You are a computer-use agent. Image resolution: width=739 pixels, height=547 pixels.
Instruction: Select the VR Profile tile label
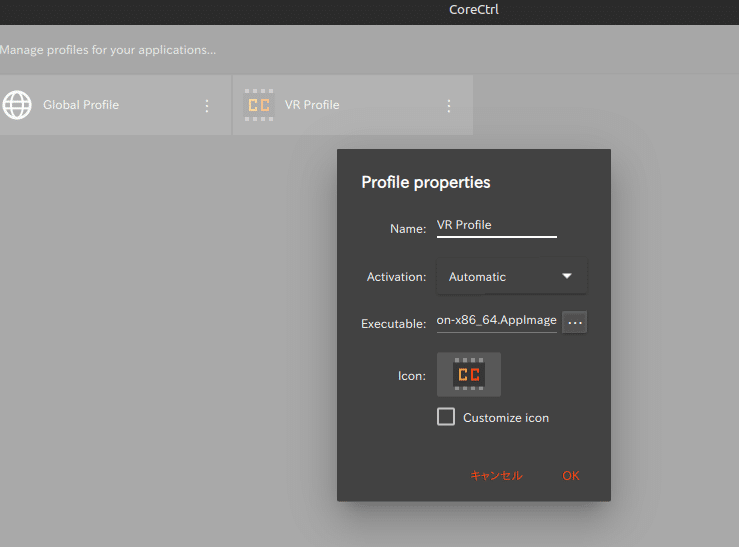[312, 105]
